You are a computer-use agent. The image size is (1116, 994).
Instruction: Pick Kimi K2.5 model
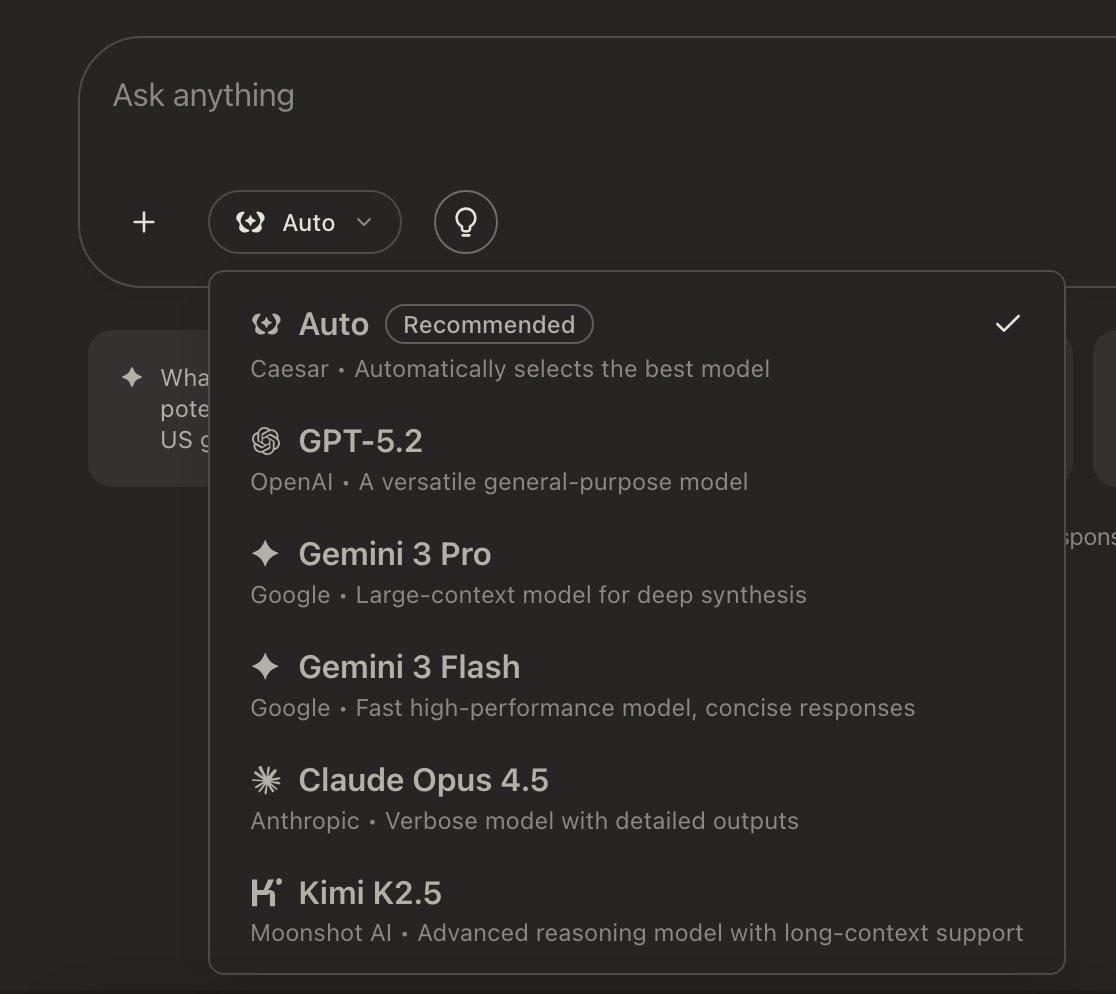[636, 911]
